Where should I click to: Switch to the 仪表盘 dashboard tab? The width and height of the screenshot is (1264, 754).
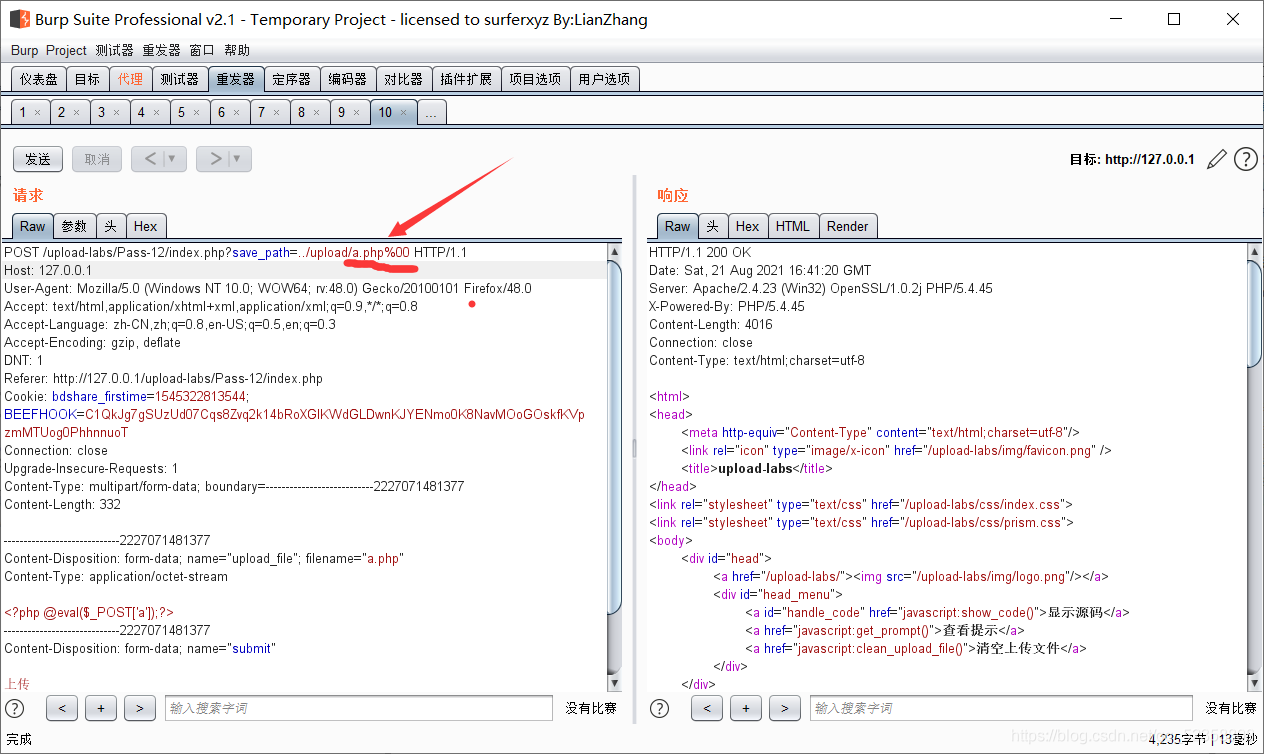tap(39, 79)
